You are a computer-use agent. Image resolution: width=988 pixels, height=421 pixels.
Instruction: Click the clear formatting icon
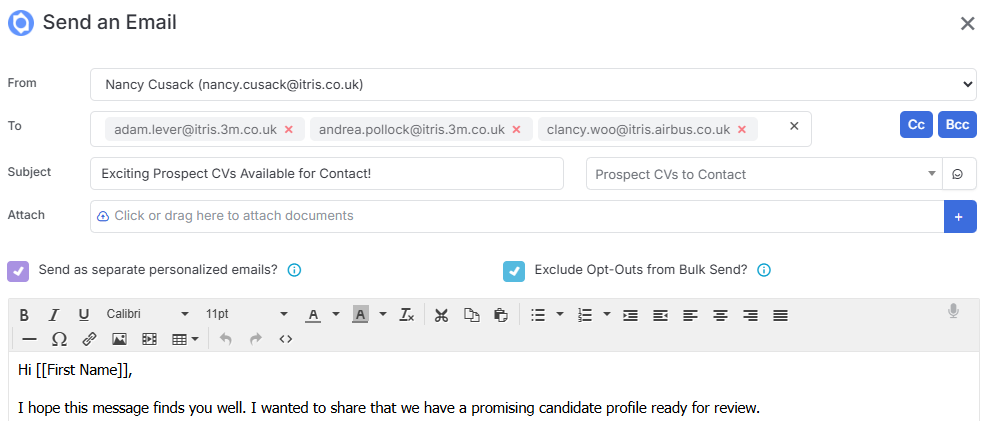coord(407,314)
